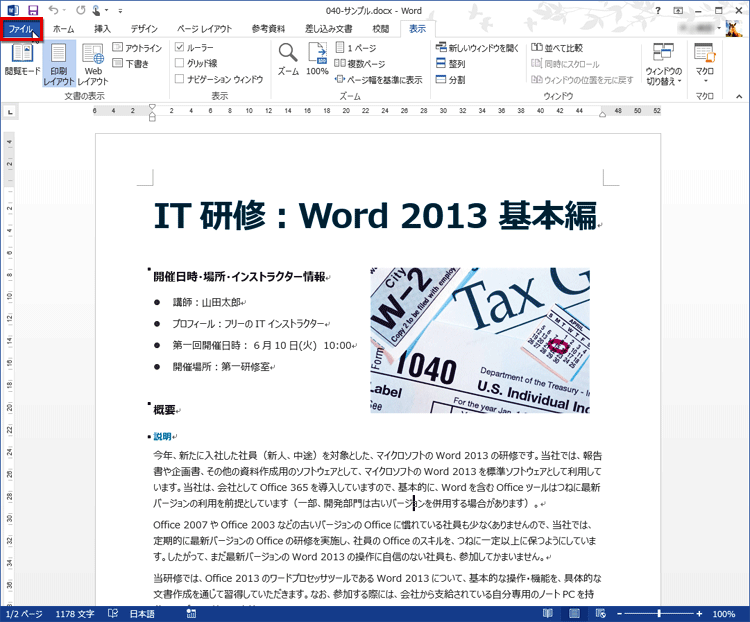
Task: Choose 複数ページ zoom option
Action: pyautogui.click(x=360, y=63)
